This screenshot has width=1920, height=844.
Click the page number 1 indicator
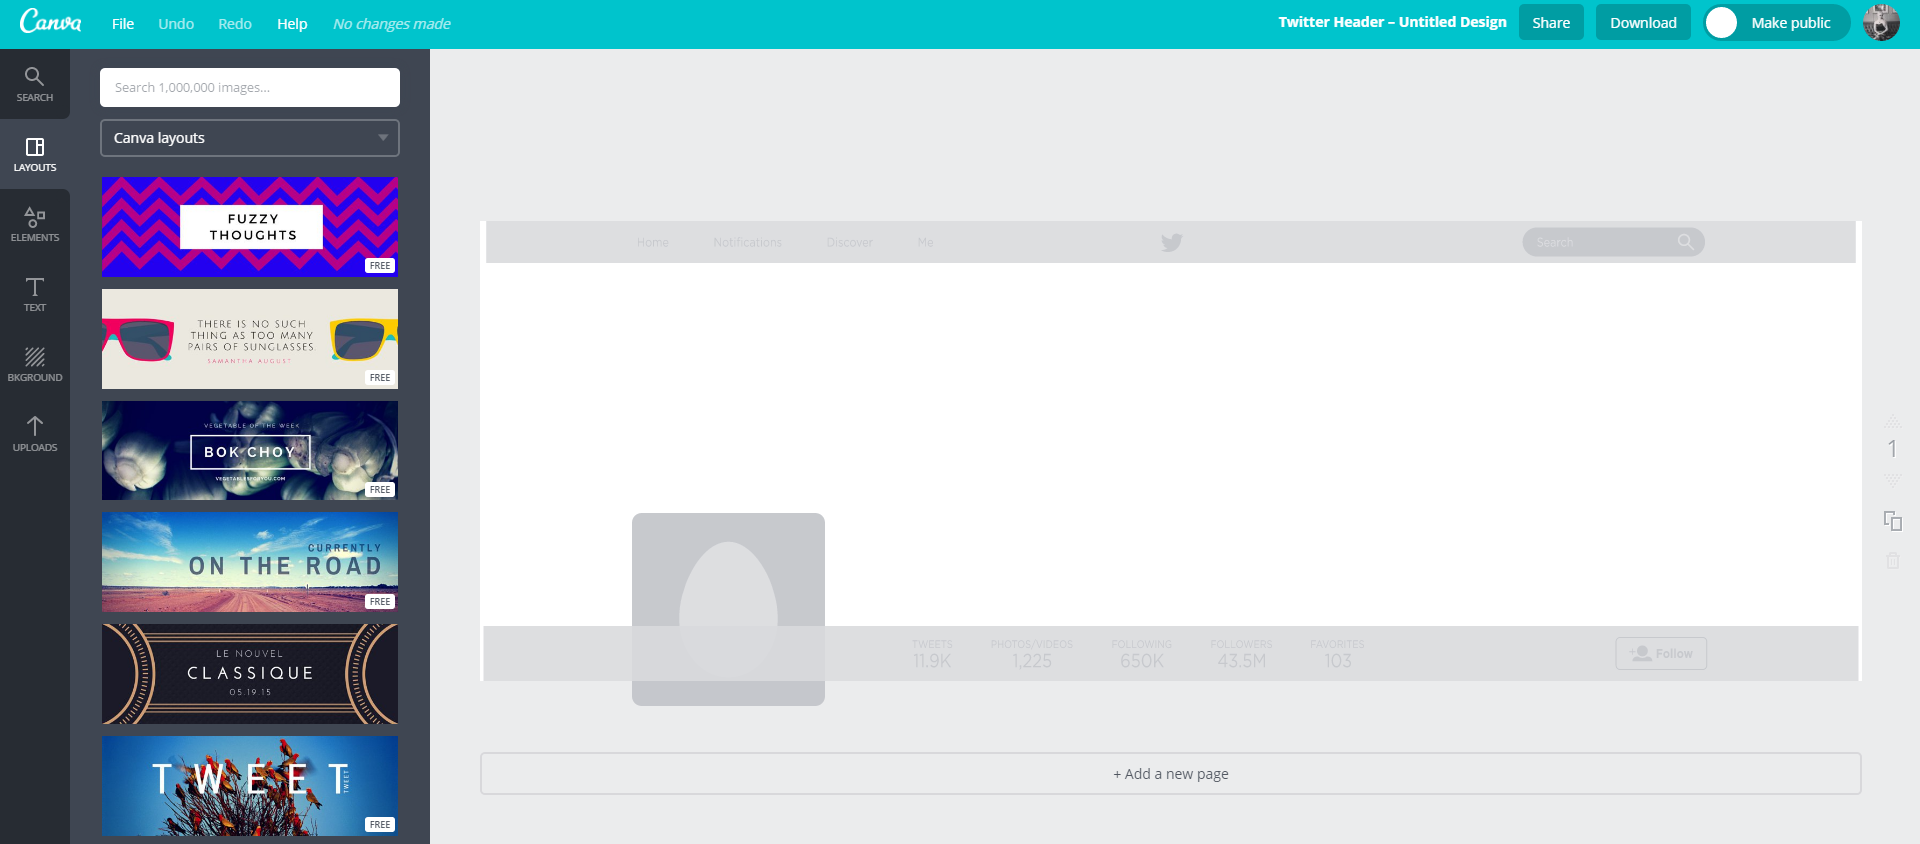click(1892, 449)
